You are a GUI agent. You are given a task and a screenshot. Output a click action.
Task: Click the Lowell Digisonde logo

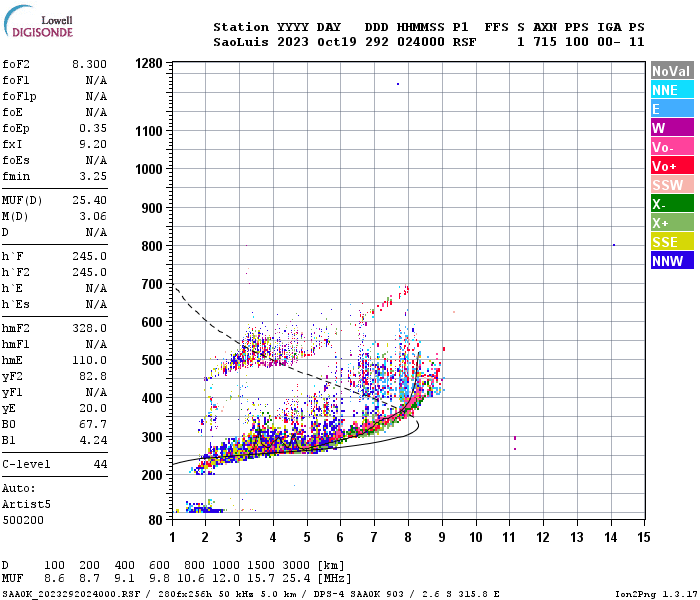coord(38,22)
